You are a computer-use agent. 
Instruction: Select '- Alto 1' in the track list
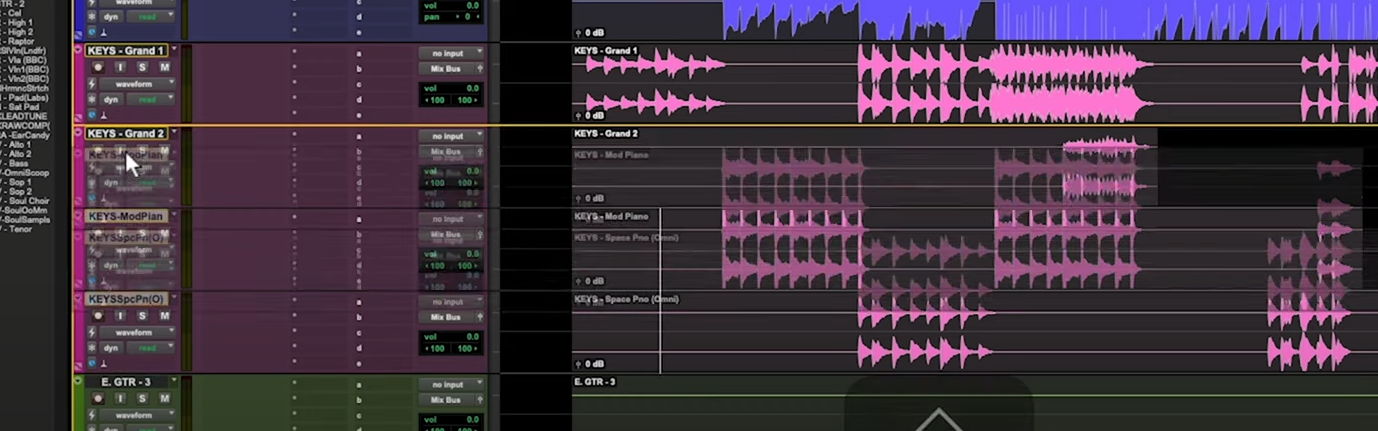coord(18,144)
